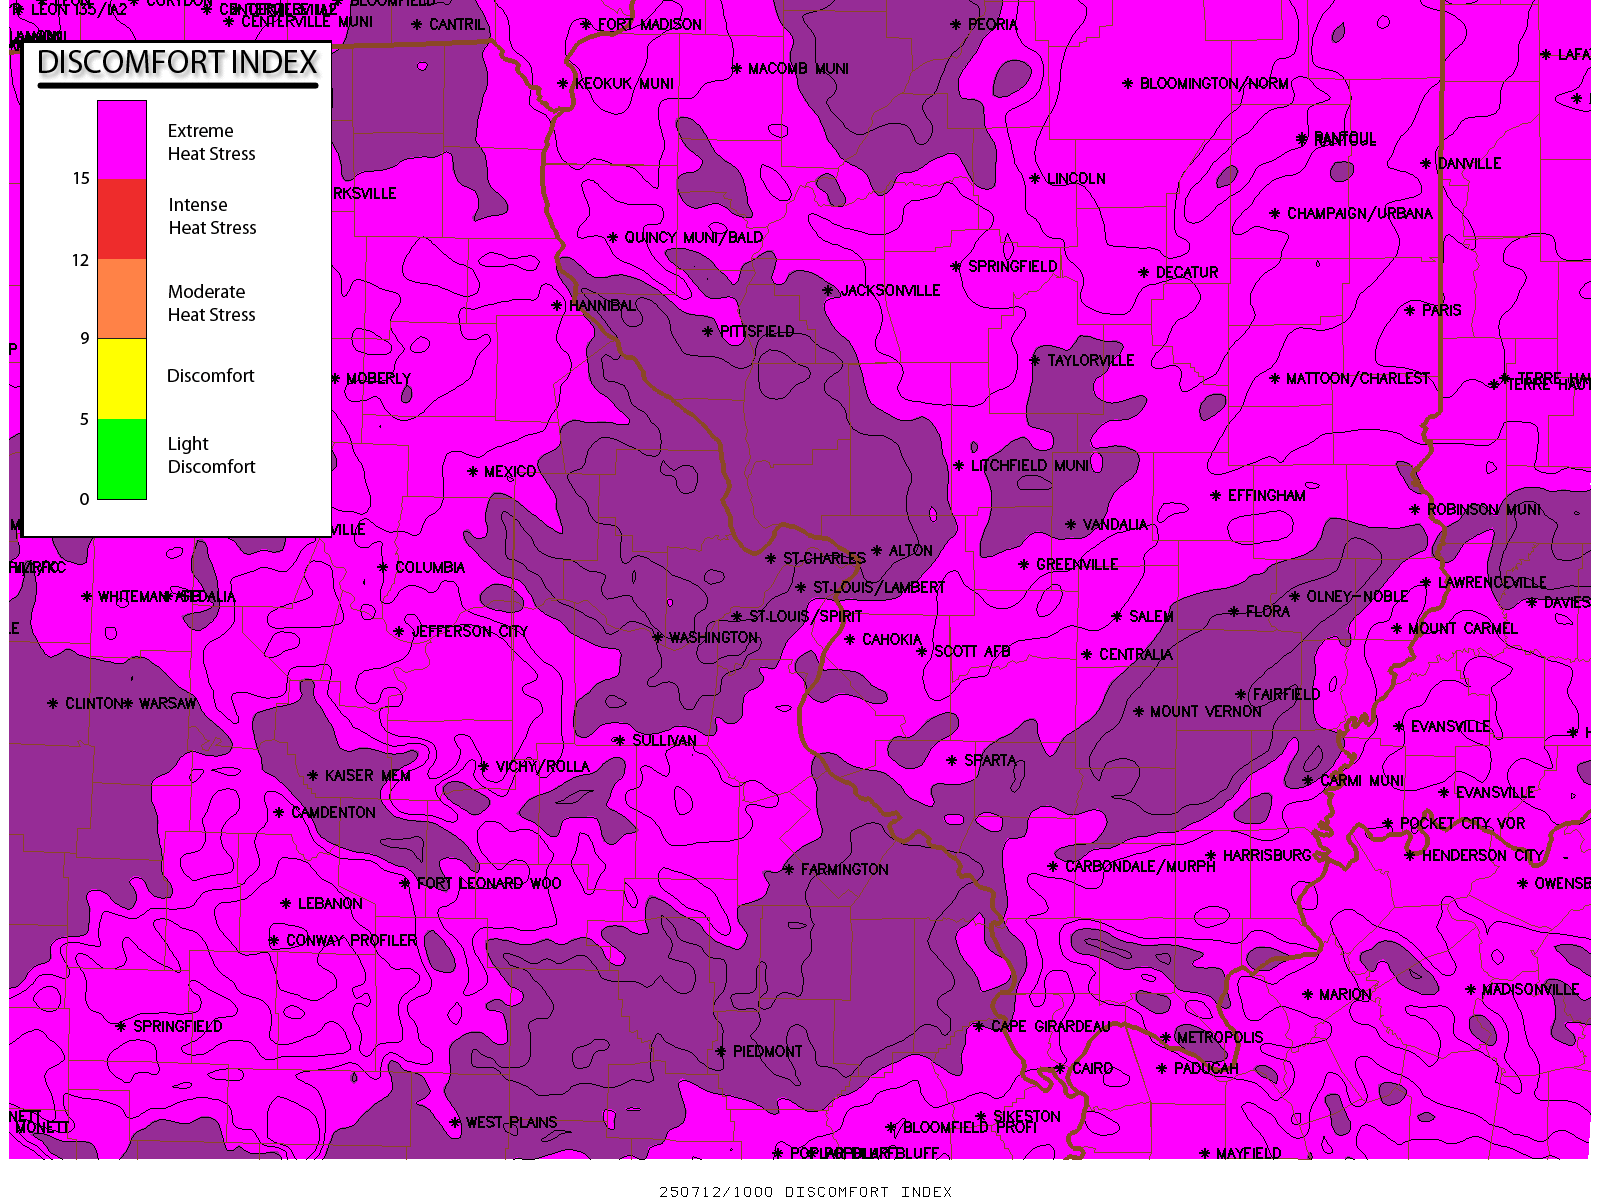Click the Intense Heat Stress legend label
Screen dimensions: 1600x1200
212,216
